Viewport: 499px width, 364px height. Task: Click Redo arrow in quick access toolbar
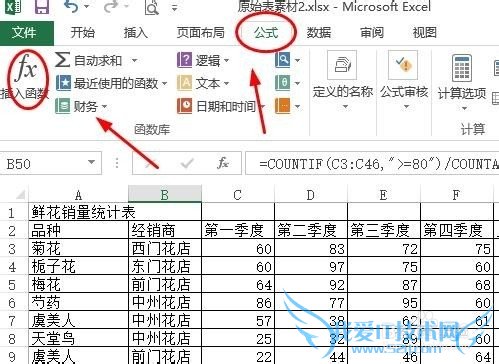[x=111, y=7]
